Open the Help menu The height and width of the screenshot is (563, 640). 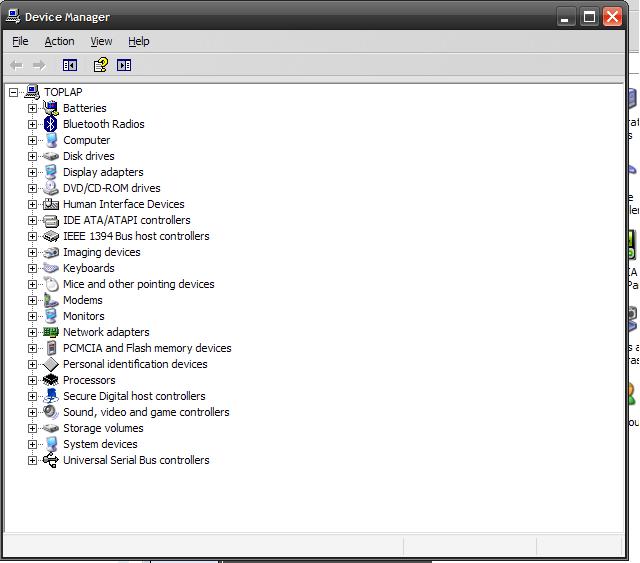pyautogui.click(x=139, y=41)
